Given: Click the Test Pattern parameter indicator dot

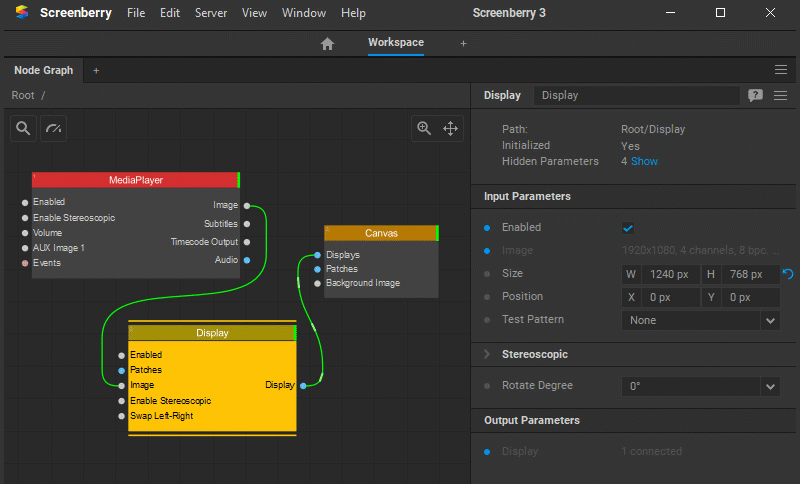Looking at the screenshot, I should click(487, 320).
